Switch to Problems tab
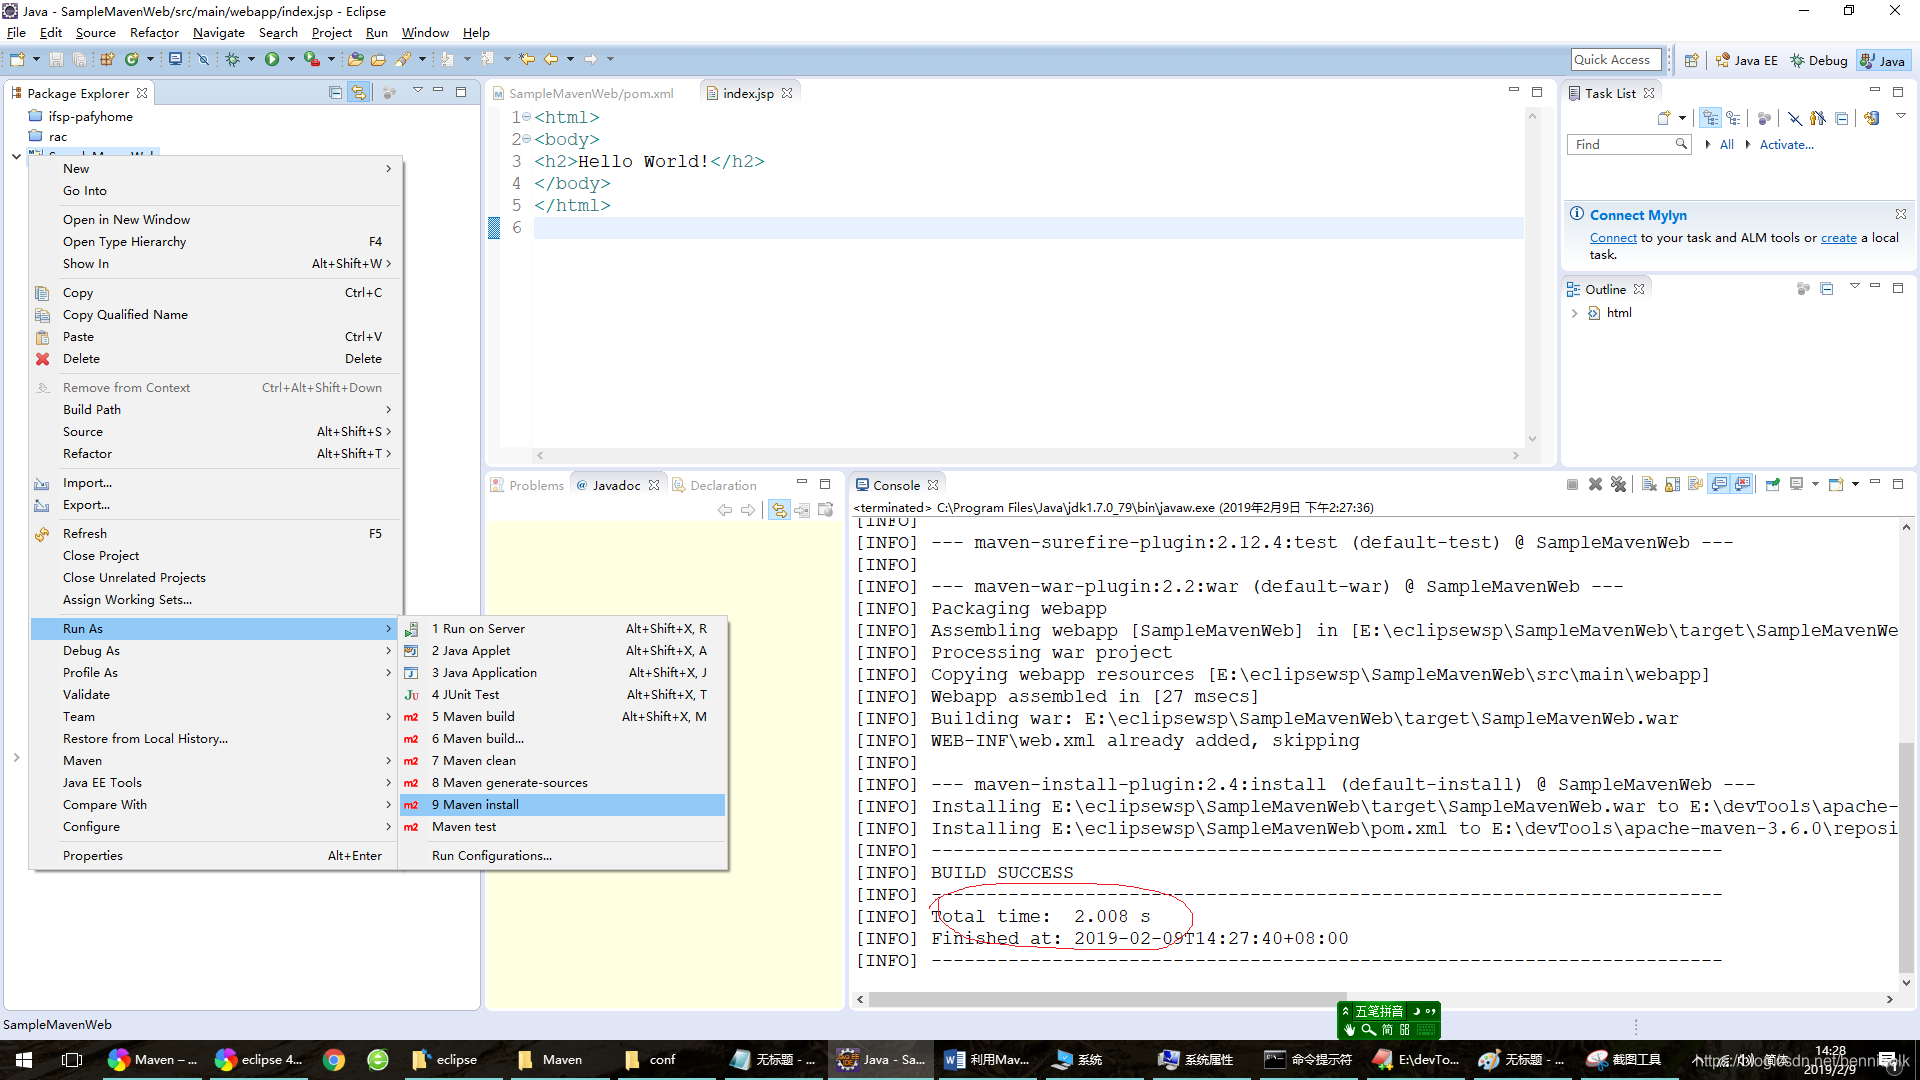The width and height of the screenshot is (1920, 1080). 527,485
